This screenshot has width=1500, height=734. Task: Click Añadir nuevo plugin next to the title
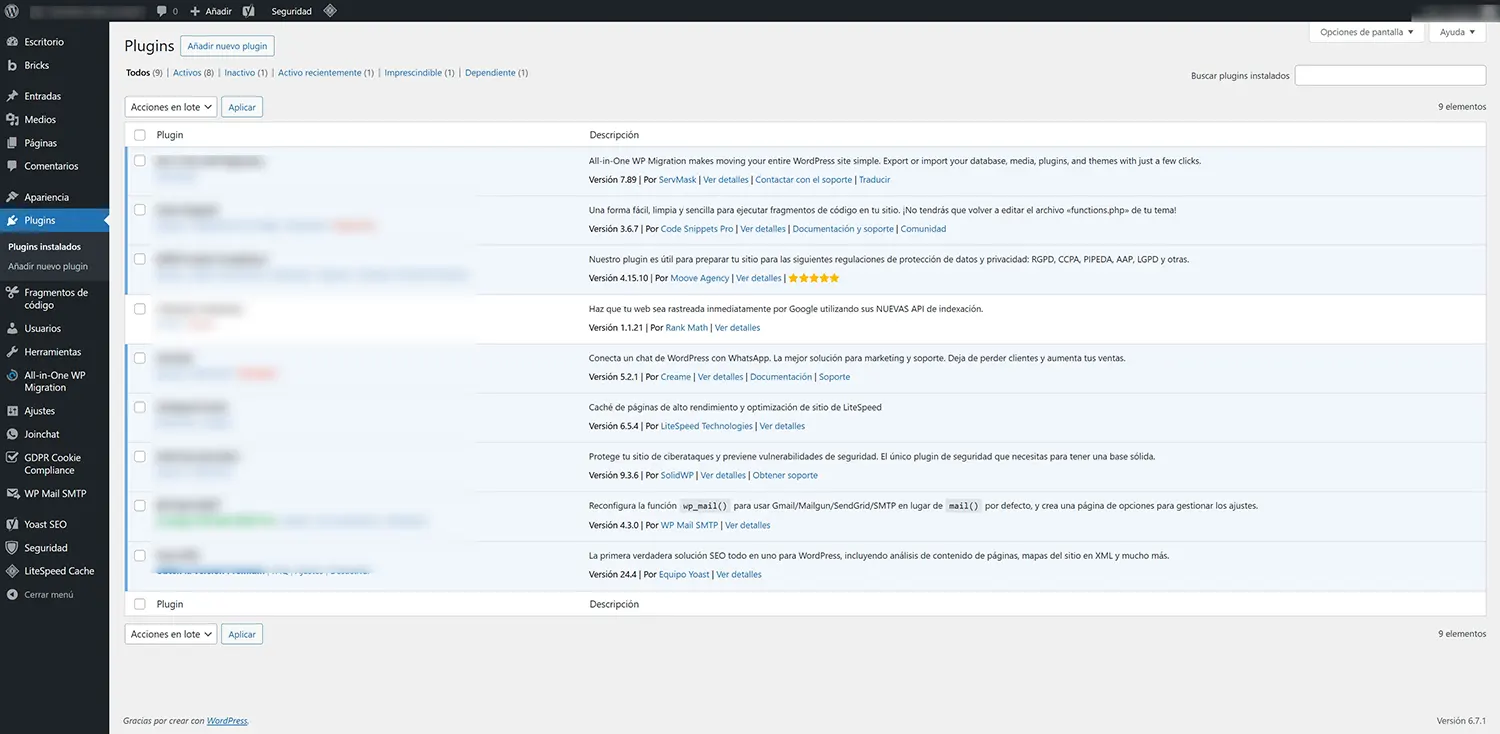[x=227, y=45]
